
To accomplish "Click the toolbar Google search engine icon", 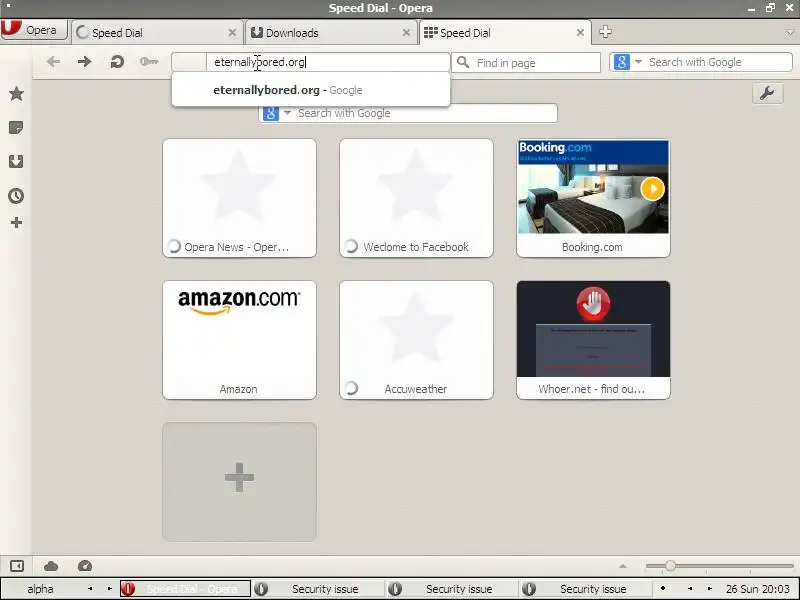I will pos(621,62).
